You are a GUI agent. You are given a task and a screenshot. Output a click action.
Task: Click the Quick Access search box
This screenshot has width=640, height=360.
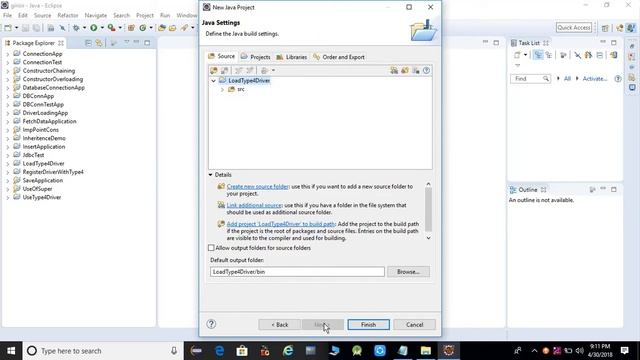tap(574, 27)
